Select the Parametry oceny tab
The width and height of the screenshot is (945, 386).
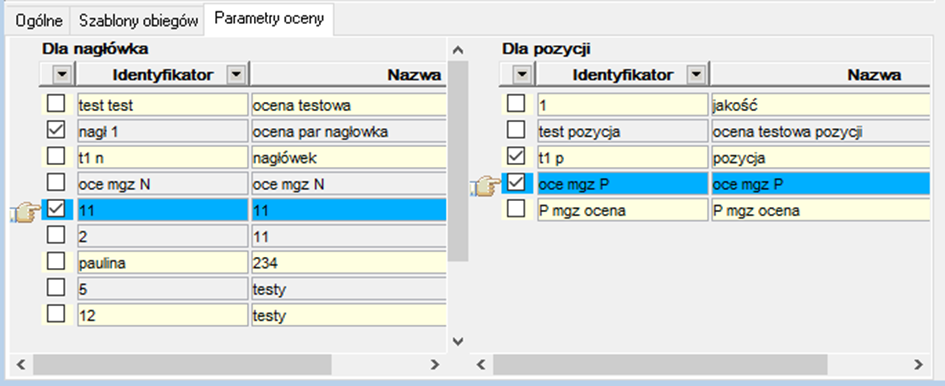click(269, 19)
